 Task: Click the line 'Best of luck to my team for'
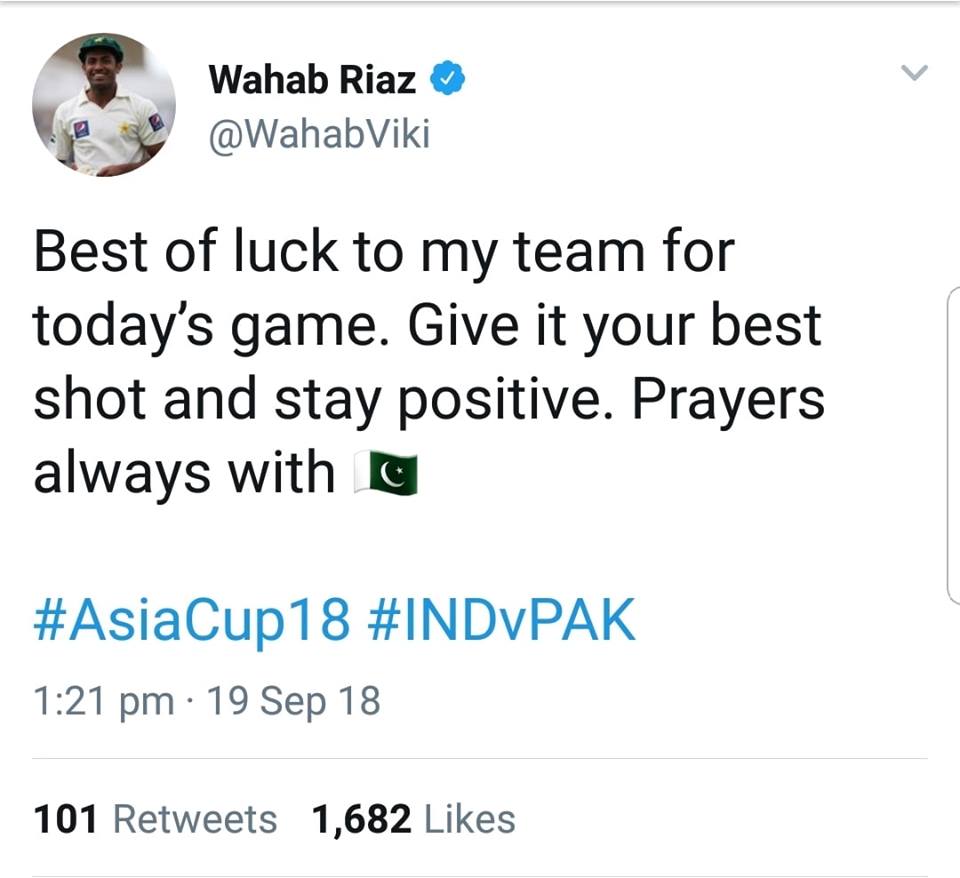384,252
